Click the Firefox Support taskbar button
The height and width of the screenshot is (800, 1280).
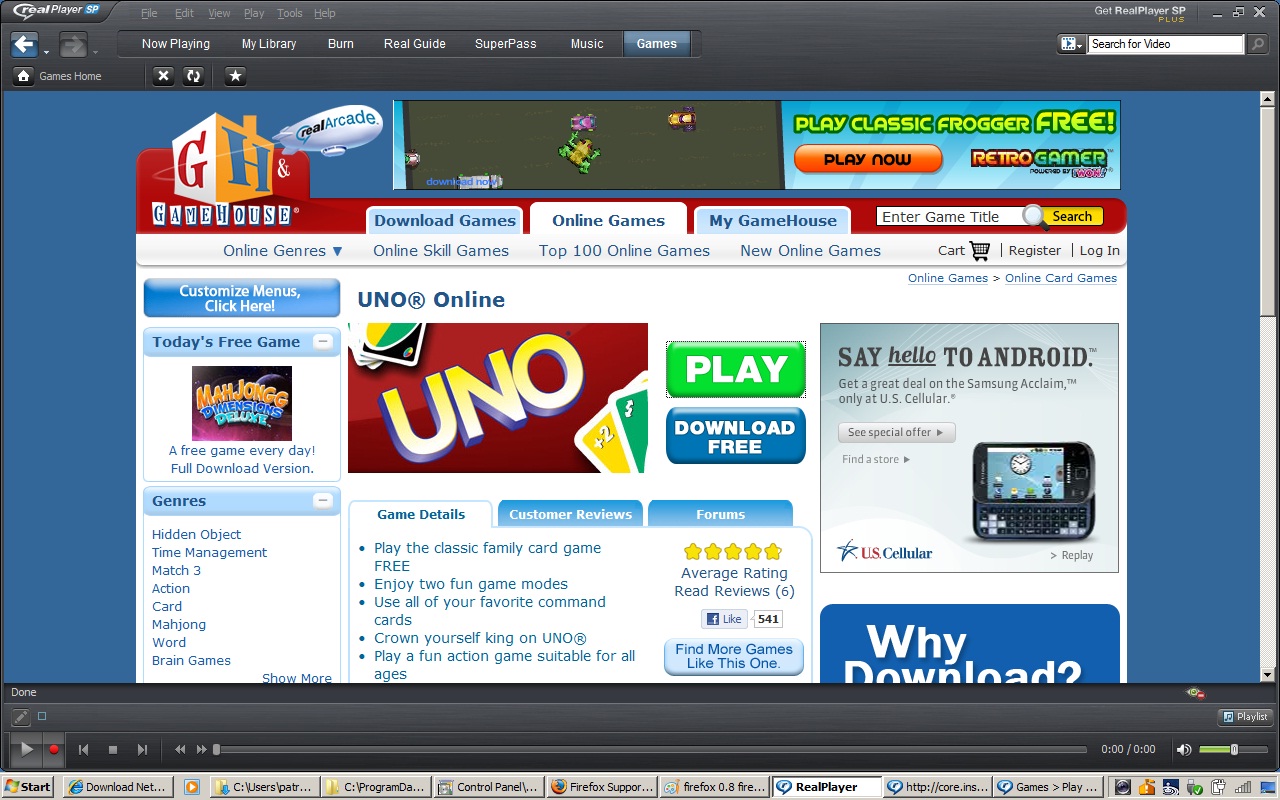[602, 787]
